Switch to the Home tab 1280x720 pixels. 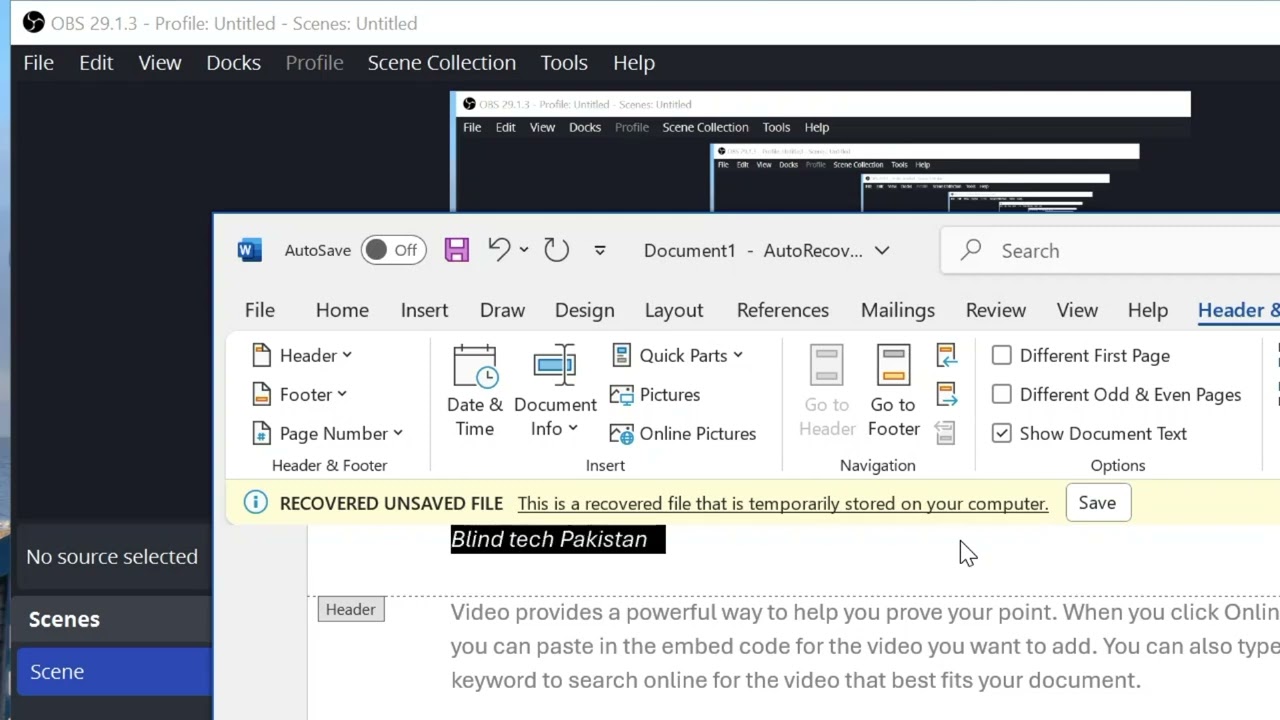click(x=342, y=310)
